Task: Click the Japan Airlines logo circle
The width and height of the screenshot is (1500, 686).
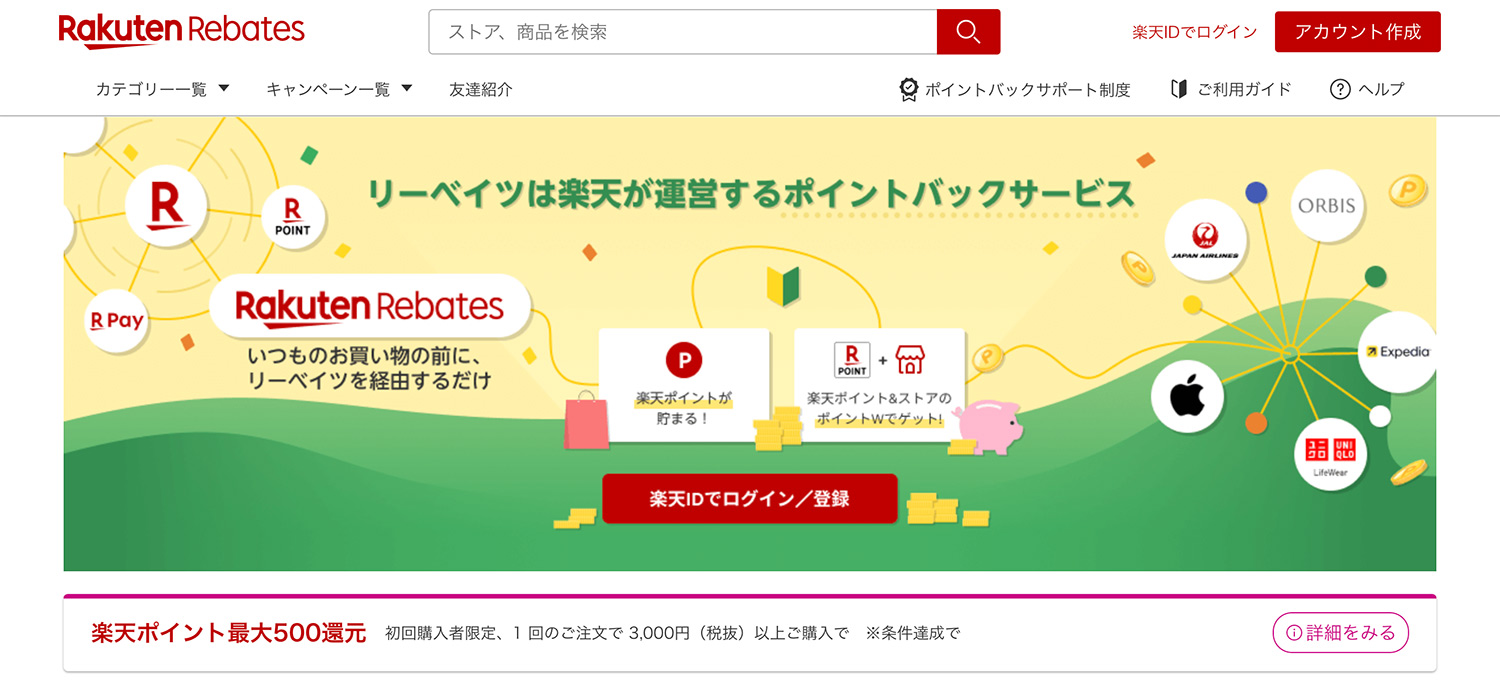Action: click(1205, 241)
